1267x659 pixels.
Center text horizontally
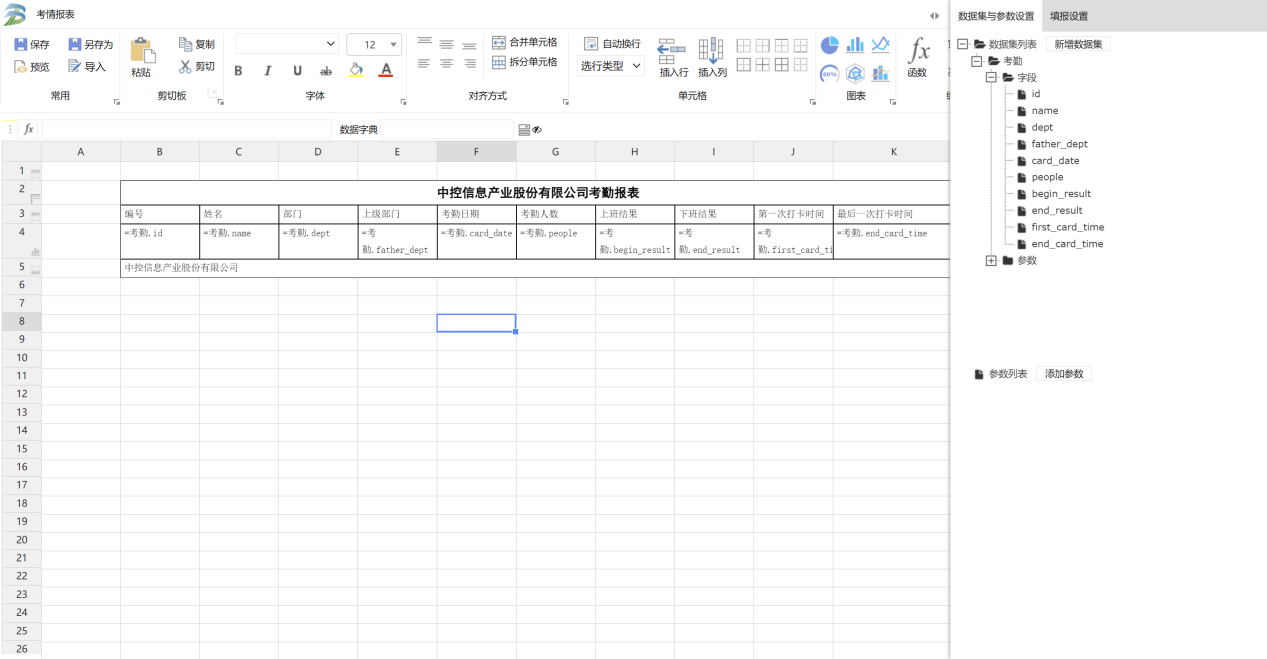[x=447, y=63]
